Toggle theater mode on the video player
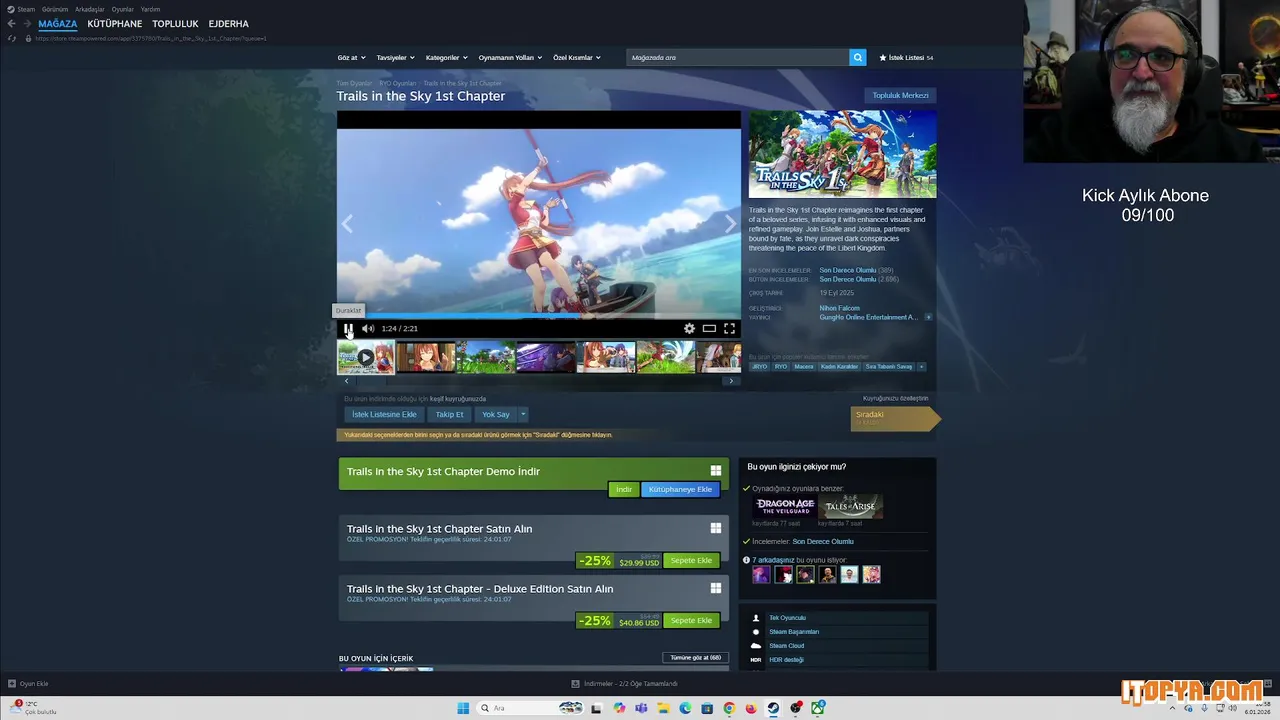Image resolution: width=1280 pixels, height=720 pixels. point(709,328)
